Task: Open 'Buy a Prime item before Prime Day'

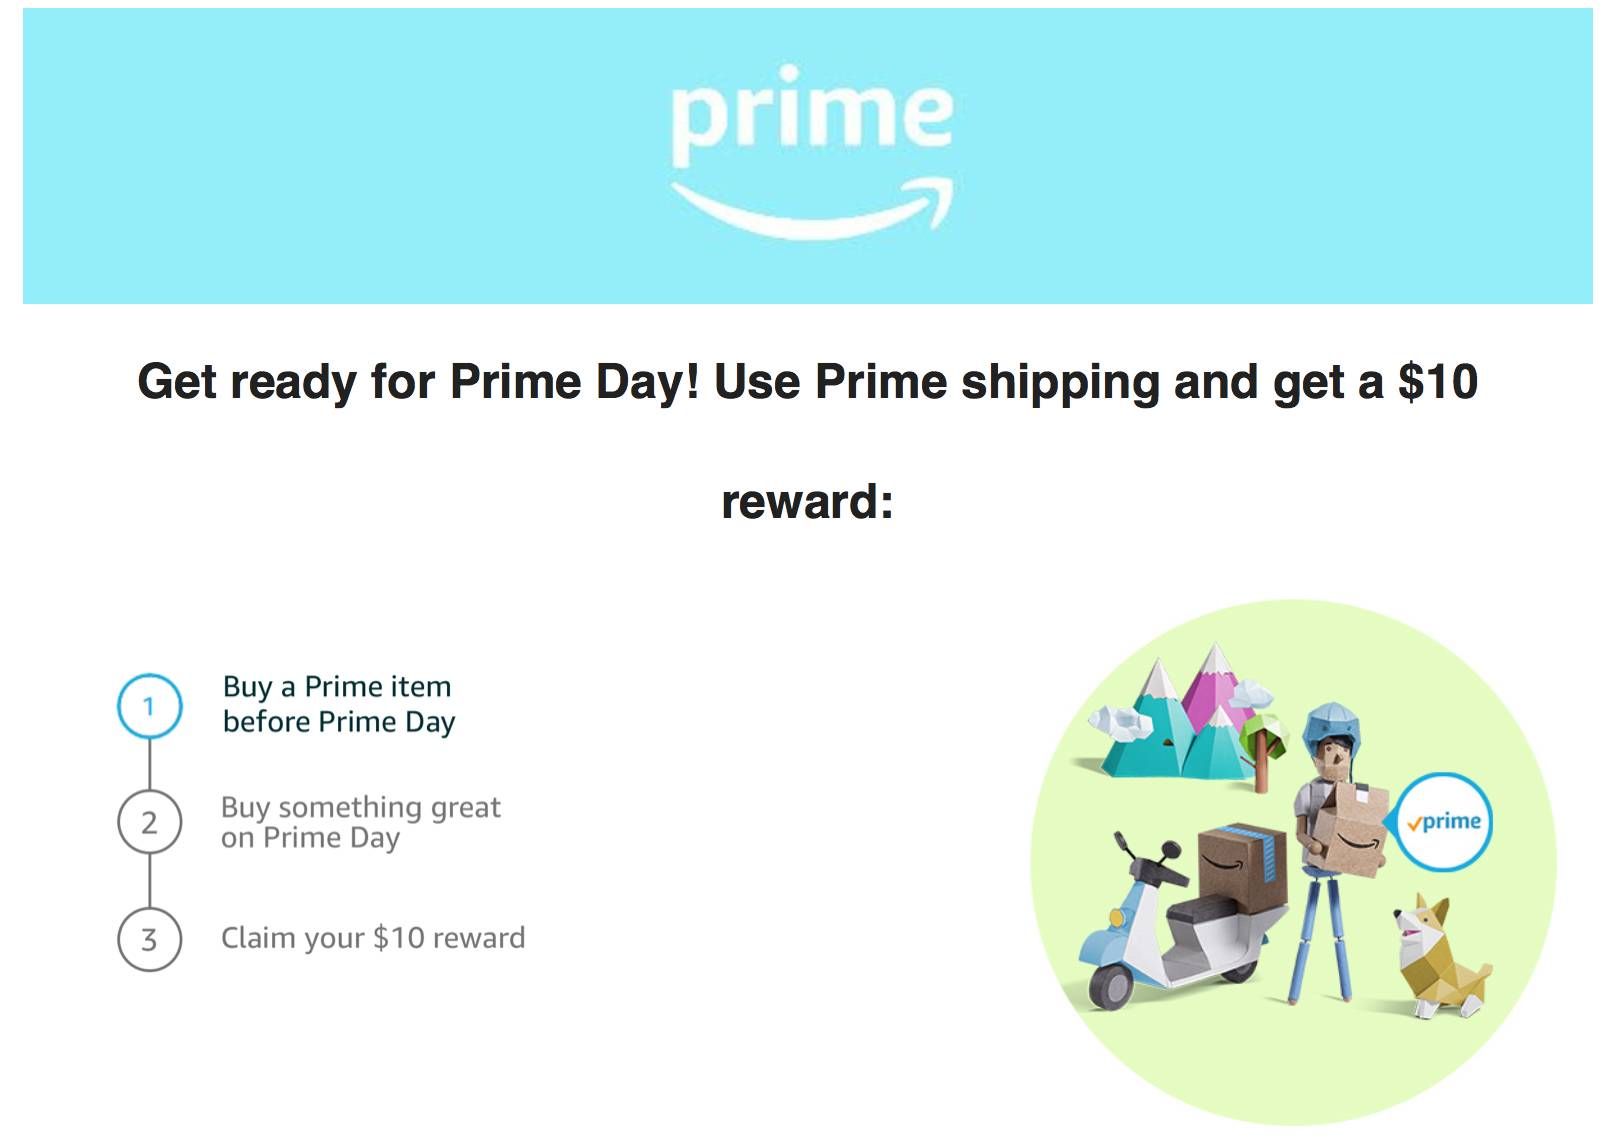Action: click(x=338, y=704)
